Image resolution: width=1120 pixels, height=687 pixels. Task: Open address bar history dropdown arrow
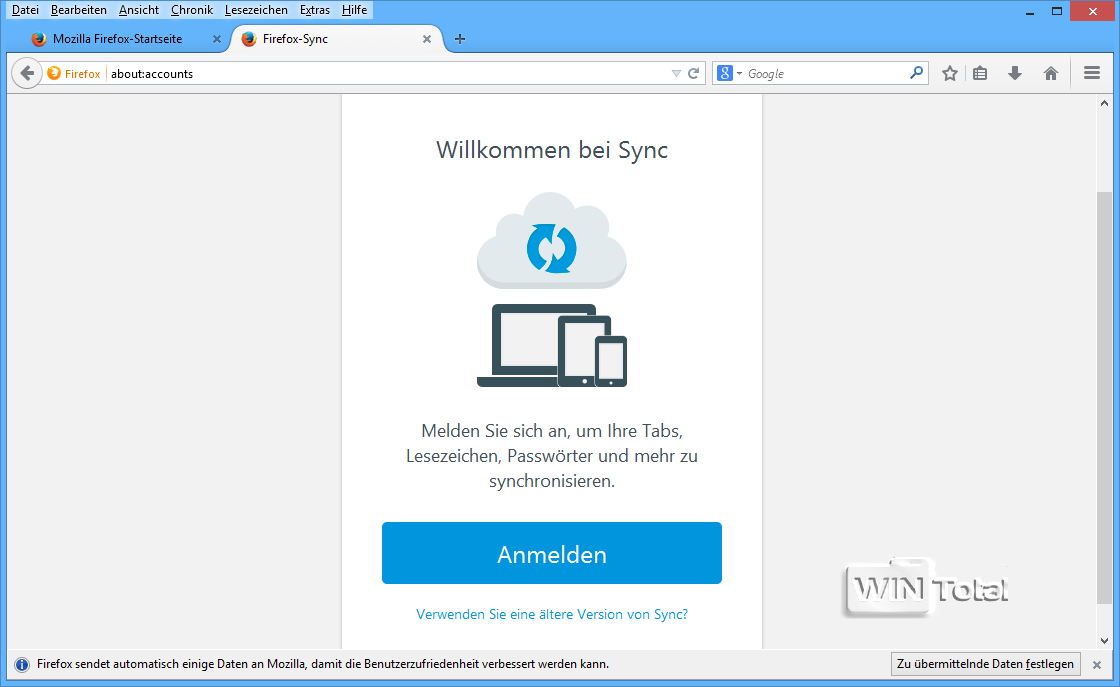pos(676,74)
